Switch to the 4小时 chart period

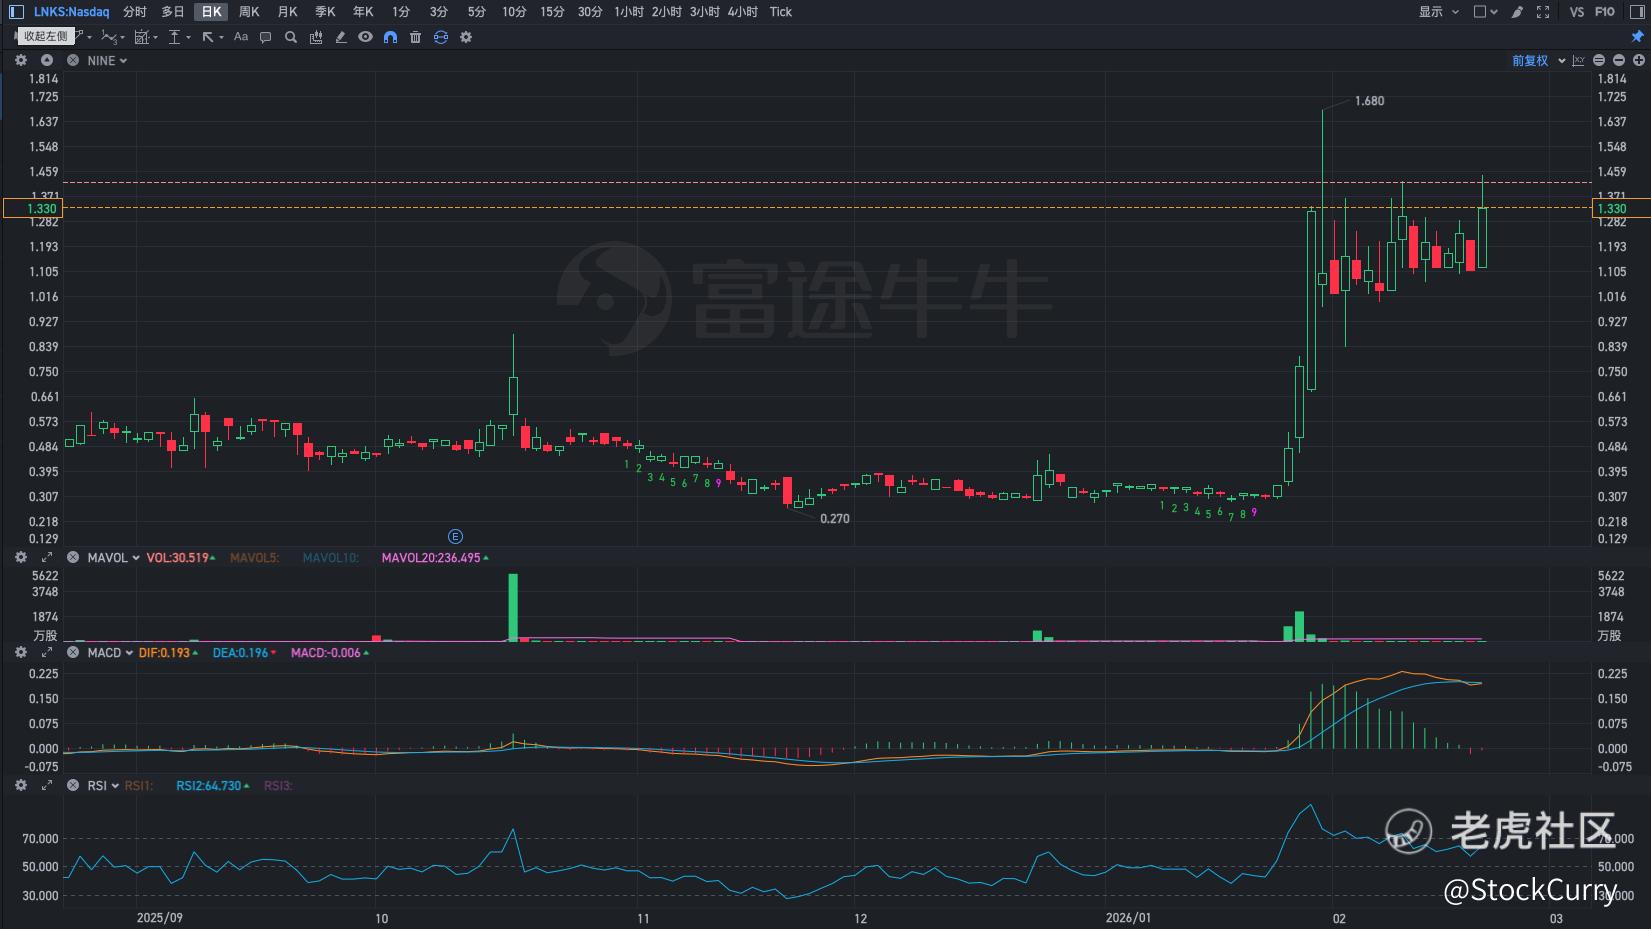(743, 12)
